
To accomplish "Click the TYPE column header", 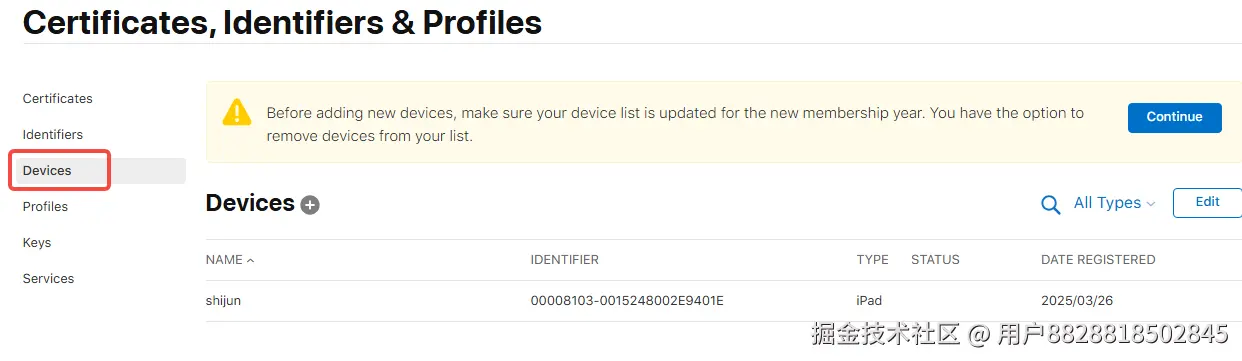I will [x=872, y=260].
